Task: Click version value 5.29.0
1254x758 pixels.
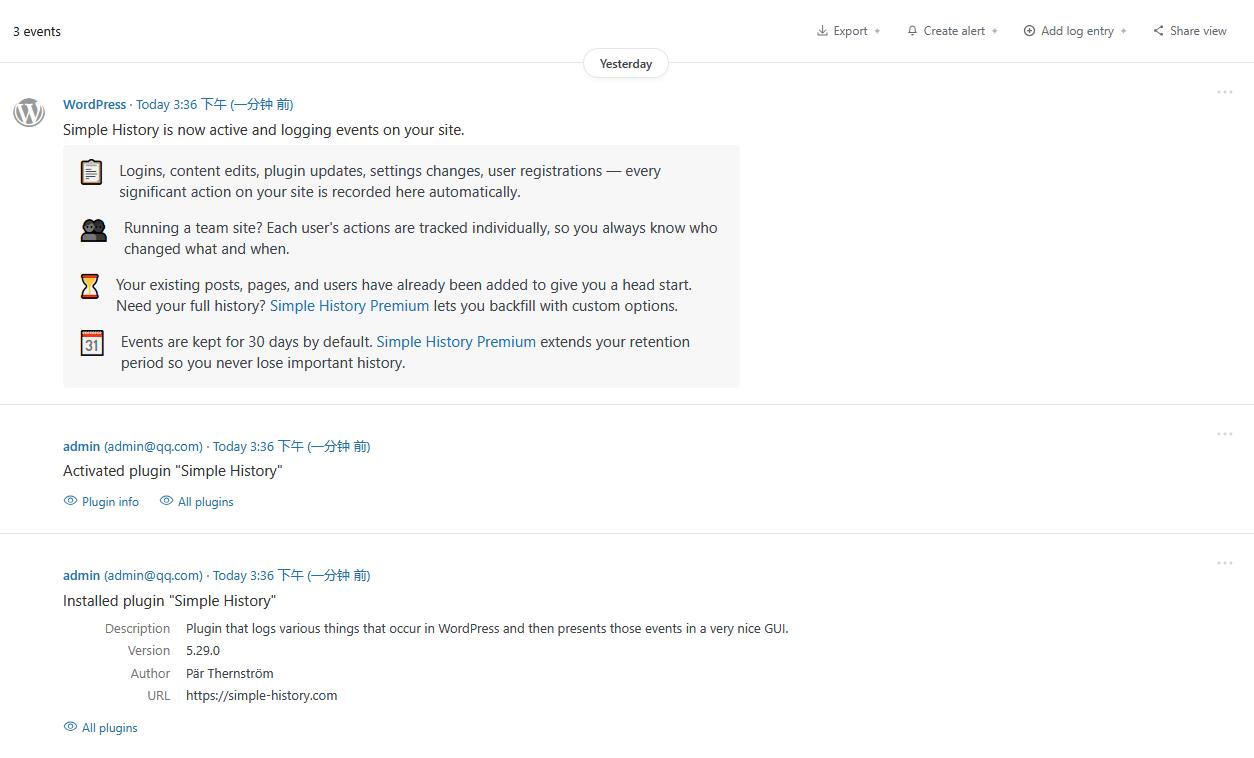Action: click(x=203, y=651)
